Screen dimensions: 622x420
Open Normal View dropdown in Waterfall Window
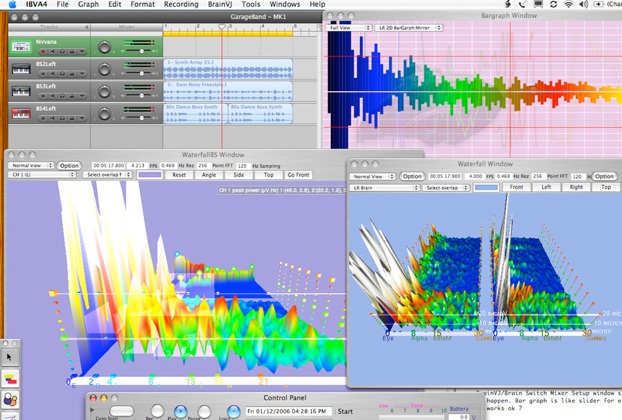coord(372,176)
